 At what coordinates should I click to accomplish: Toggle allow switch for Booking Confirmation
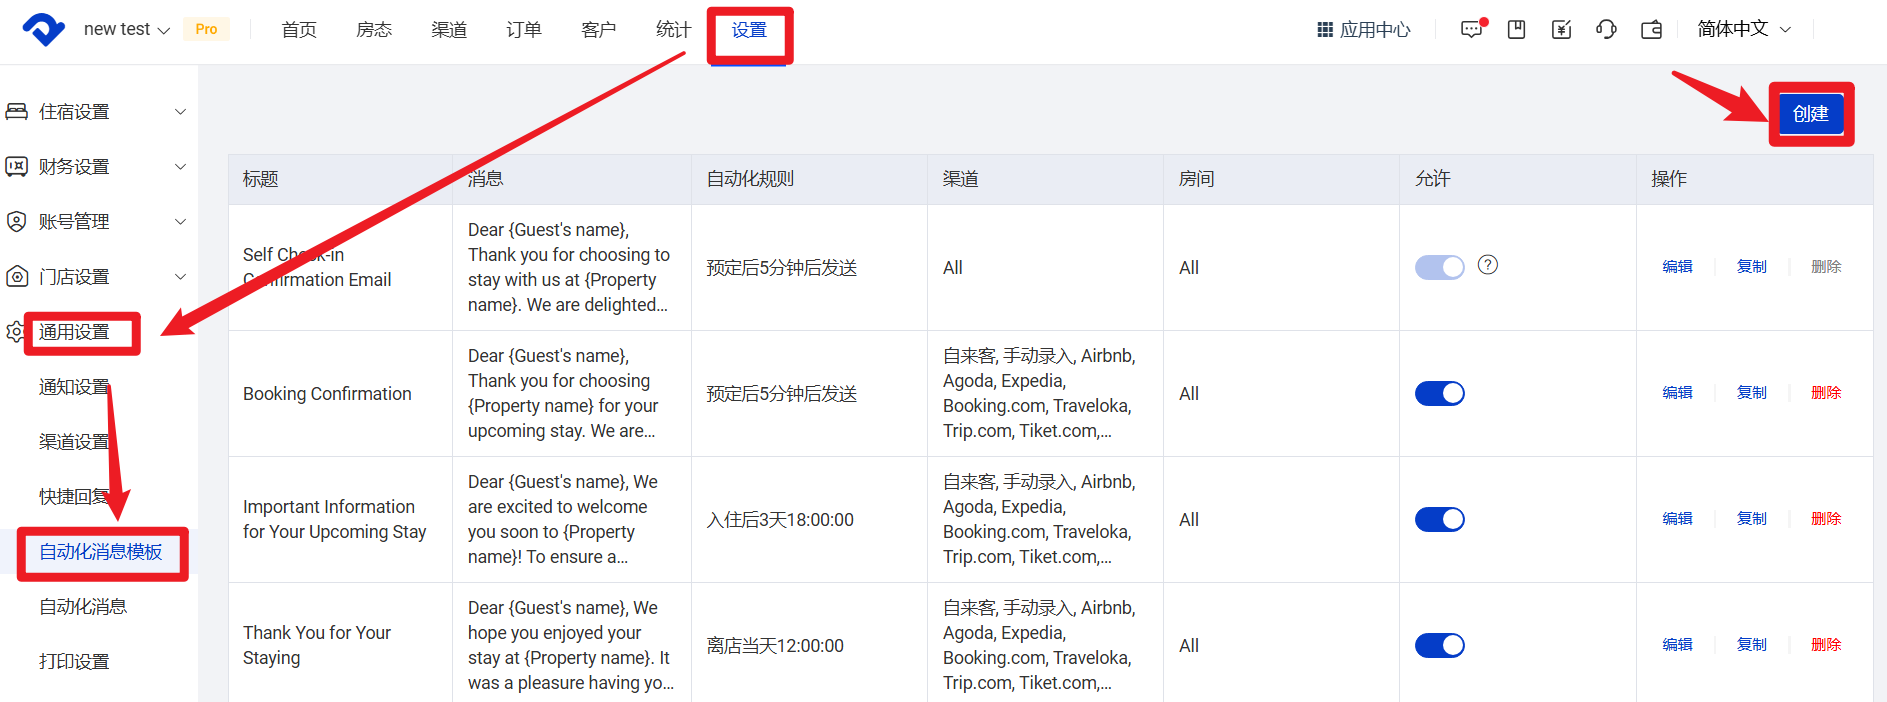click(x=1440, y=394)
